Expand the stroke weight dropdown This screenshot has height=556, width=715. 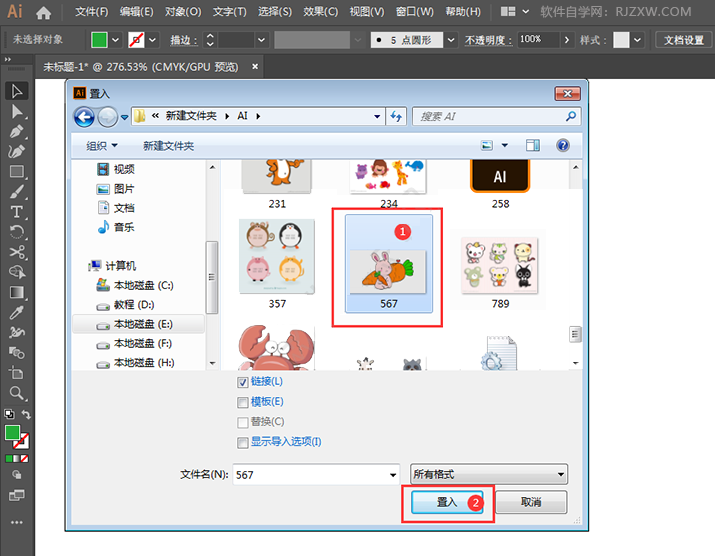point(261,40)
